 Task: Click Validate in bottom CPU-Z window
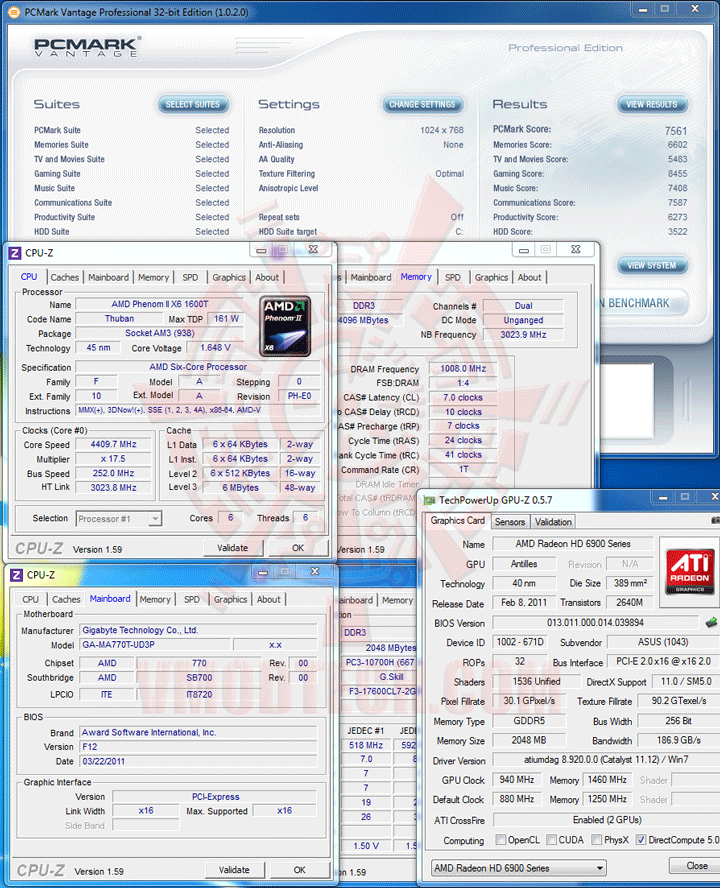tap(235, 869)
